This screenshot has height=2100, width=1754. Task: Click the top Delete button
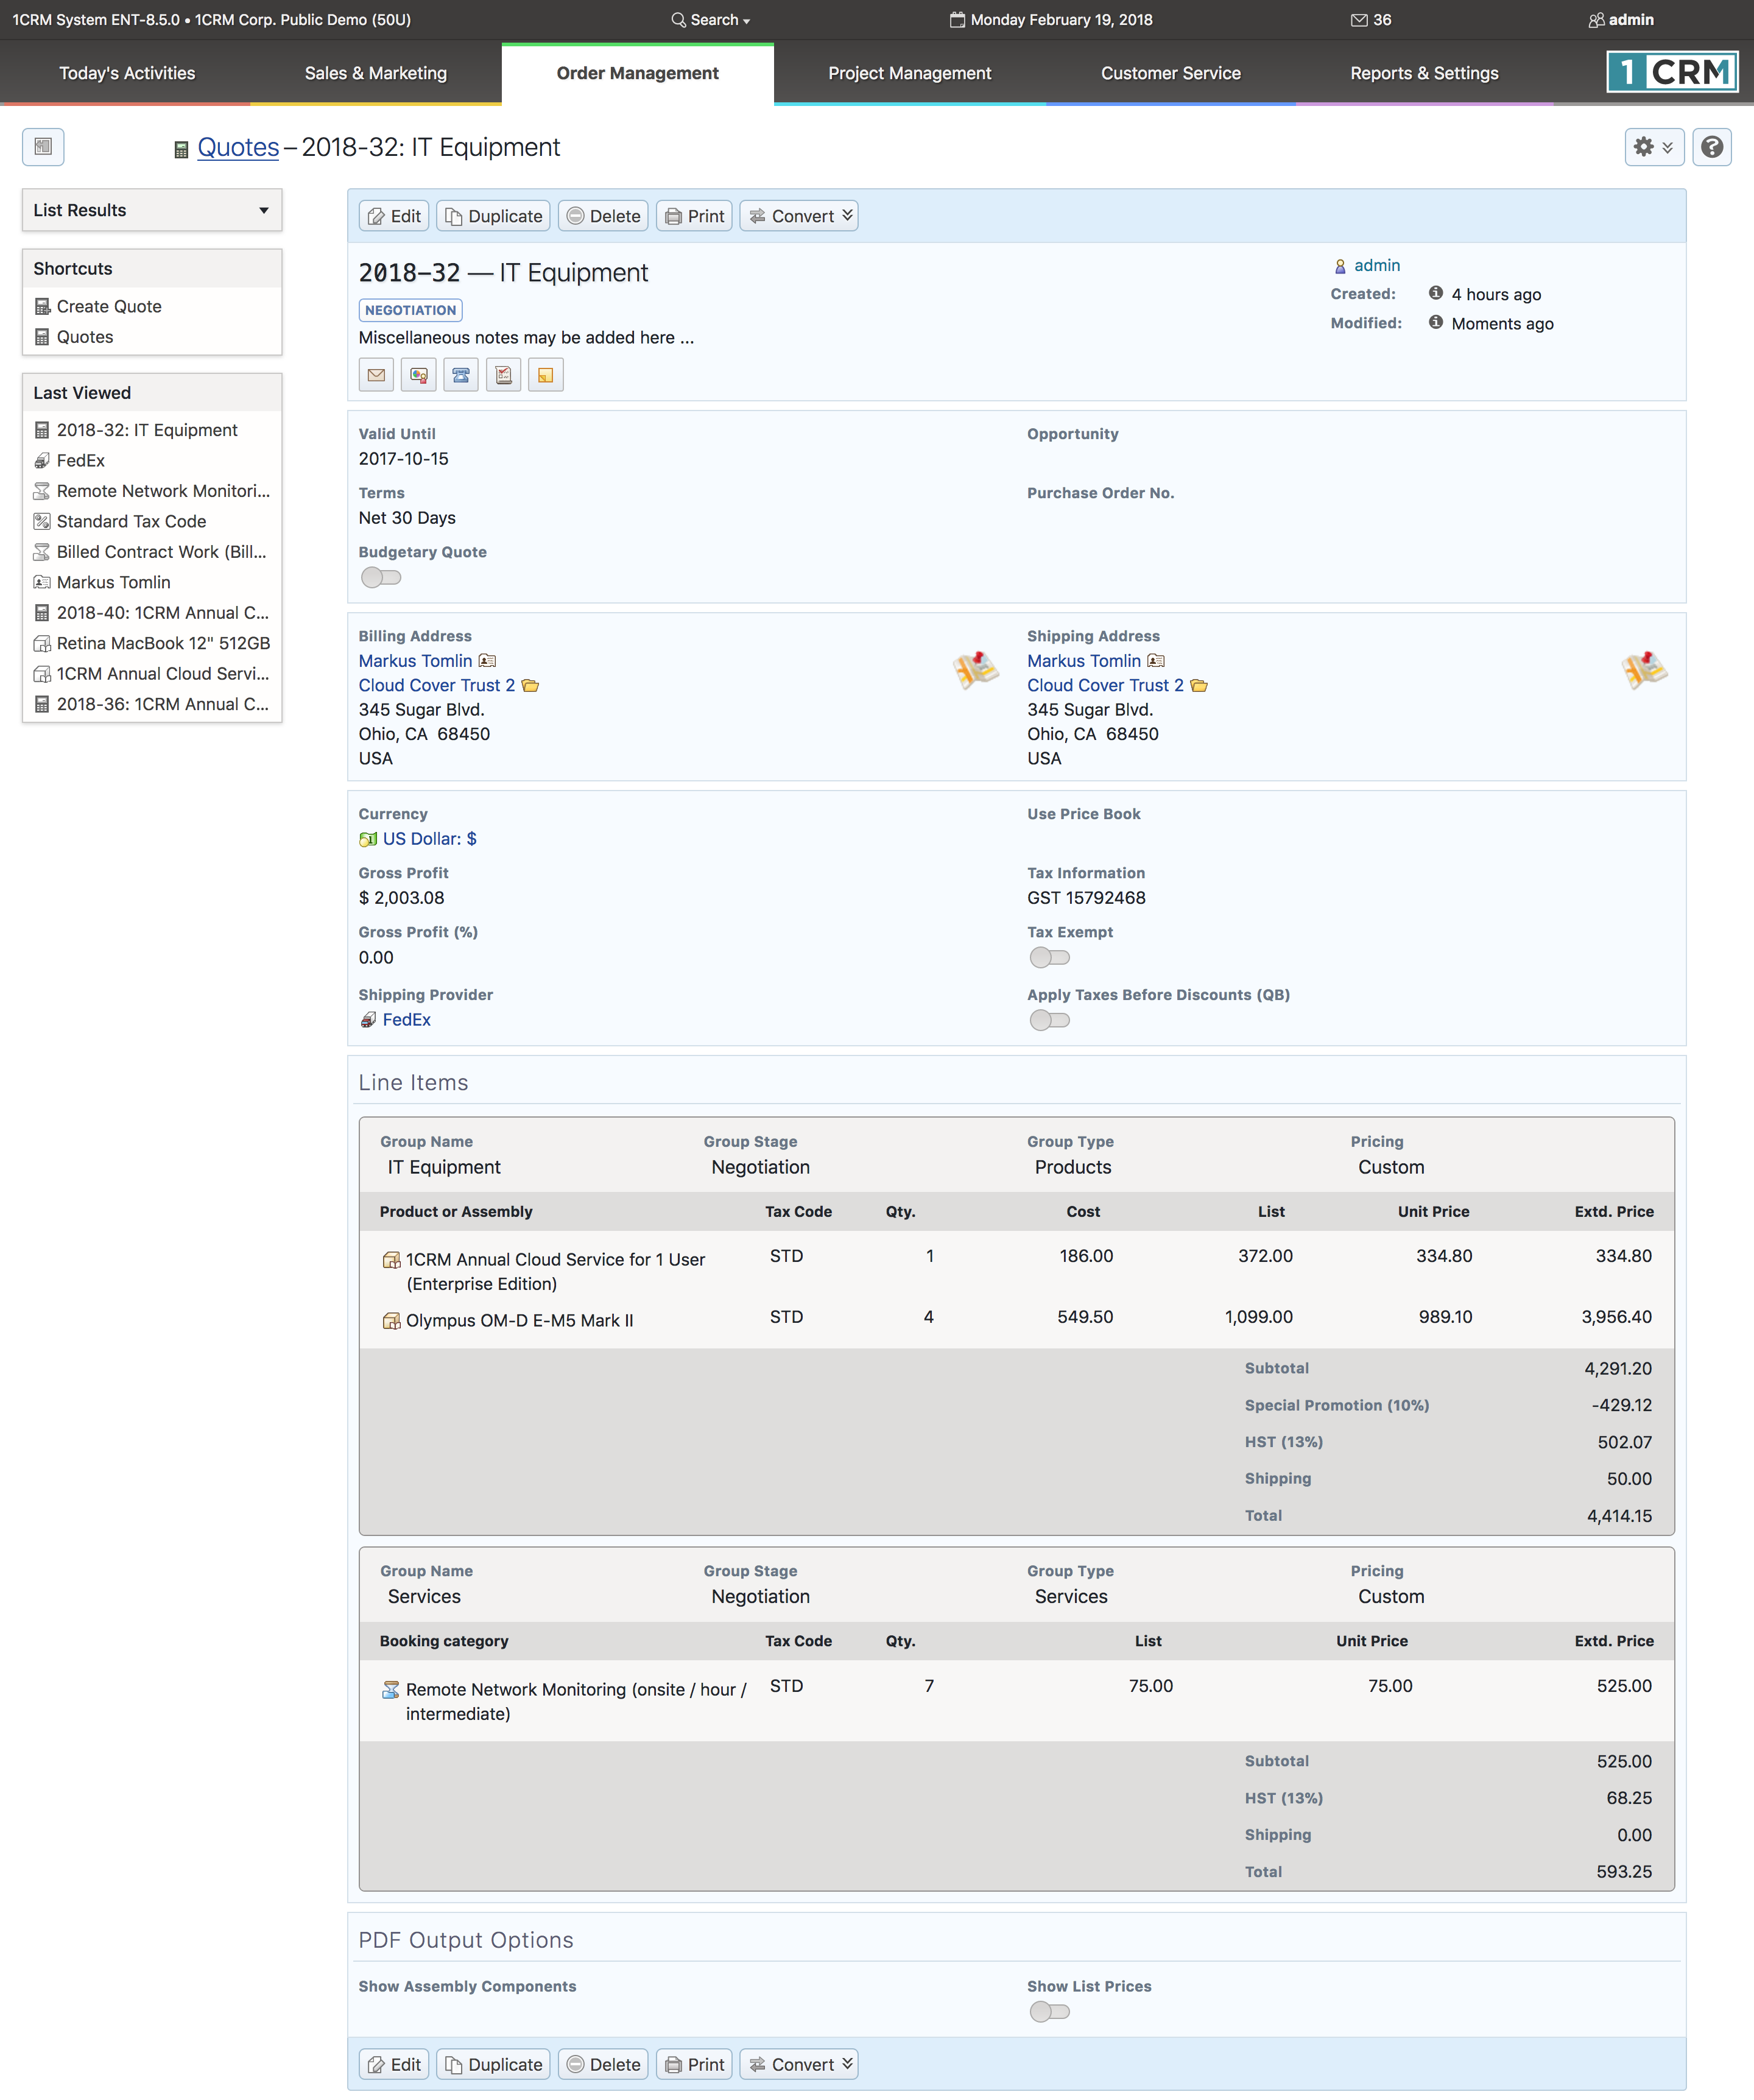[603, 216]
